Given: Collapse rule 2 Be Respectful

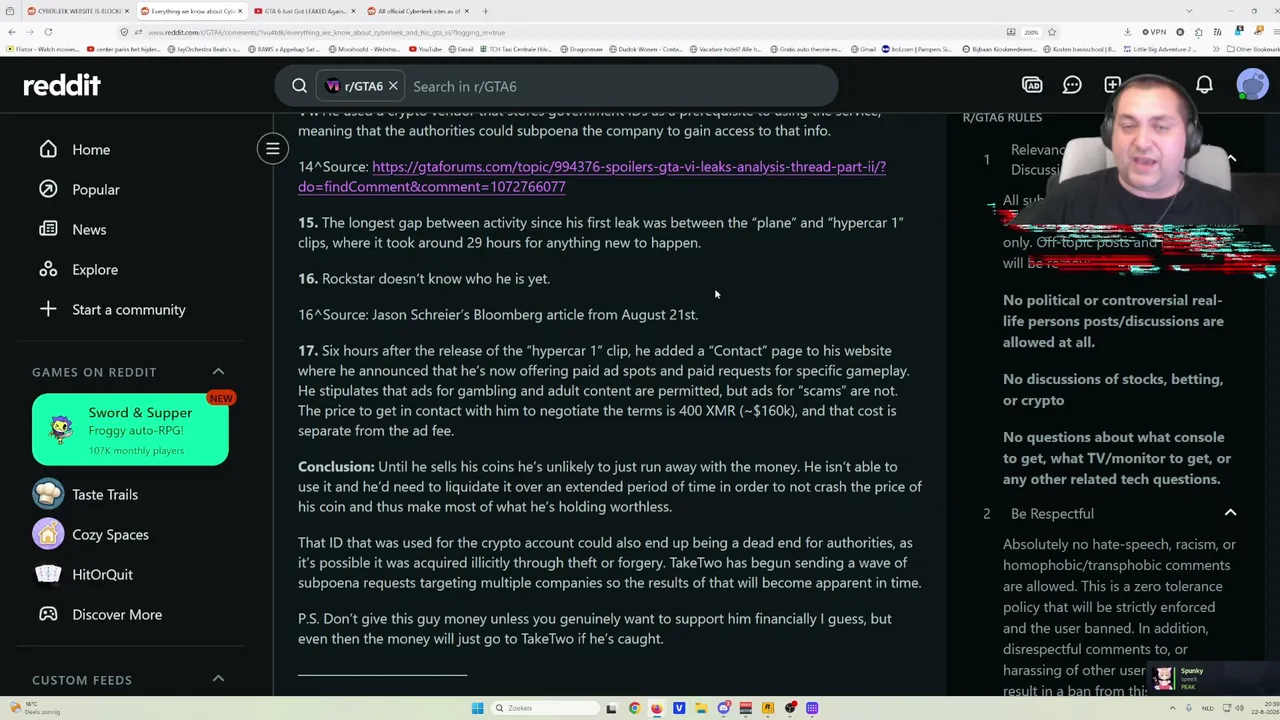Looking at the screenshot, I should tap(1230, 513).
